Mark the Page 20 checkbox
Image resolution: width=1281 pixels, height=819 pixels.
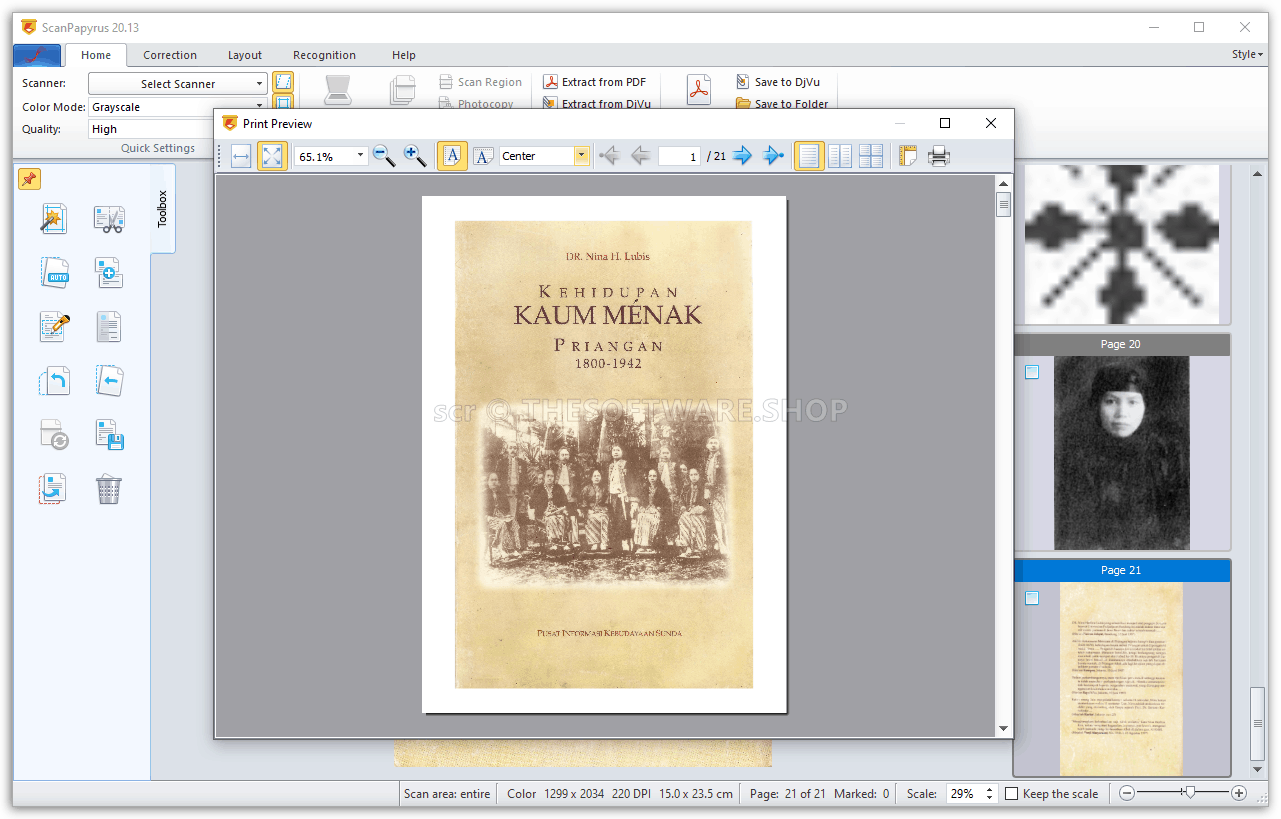coord(1032,372)
